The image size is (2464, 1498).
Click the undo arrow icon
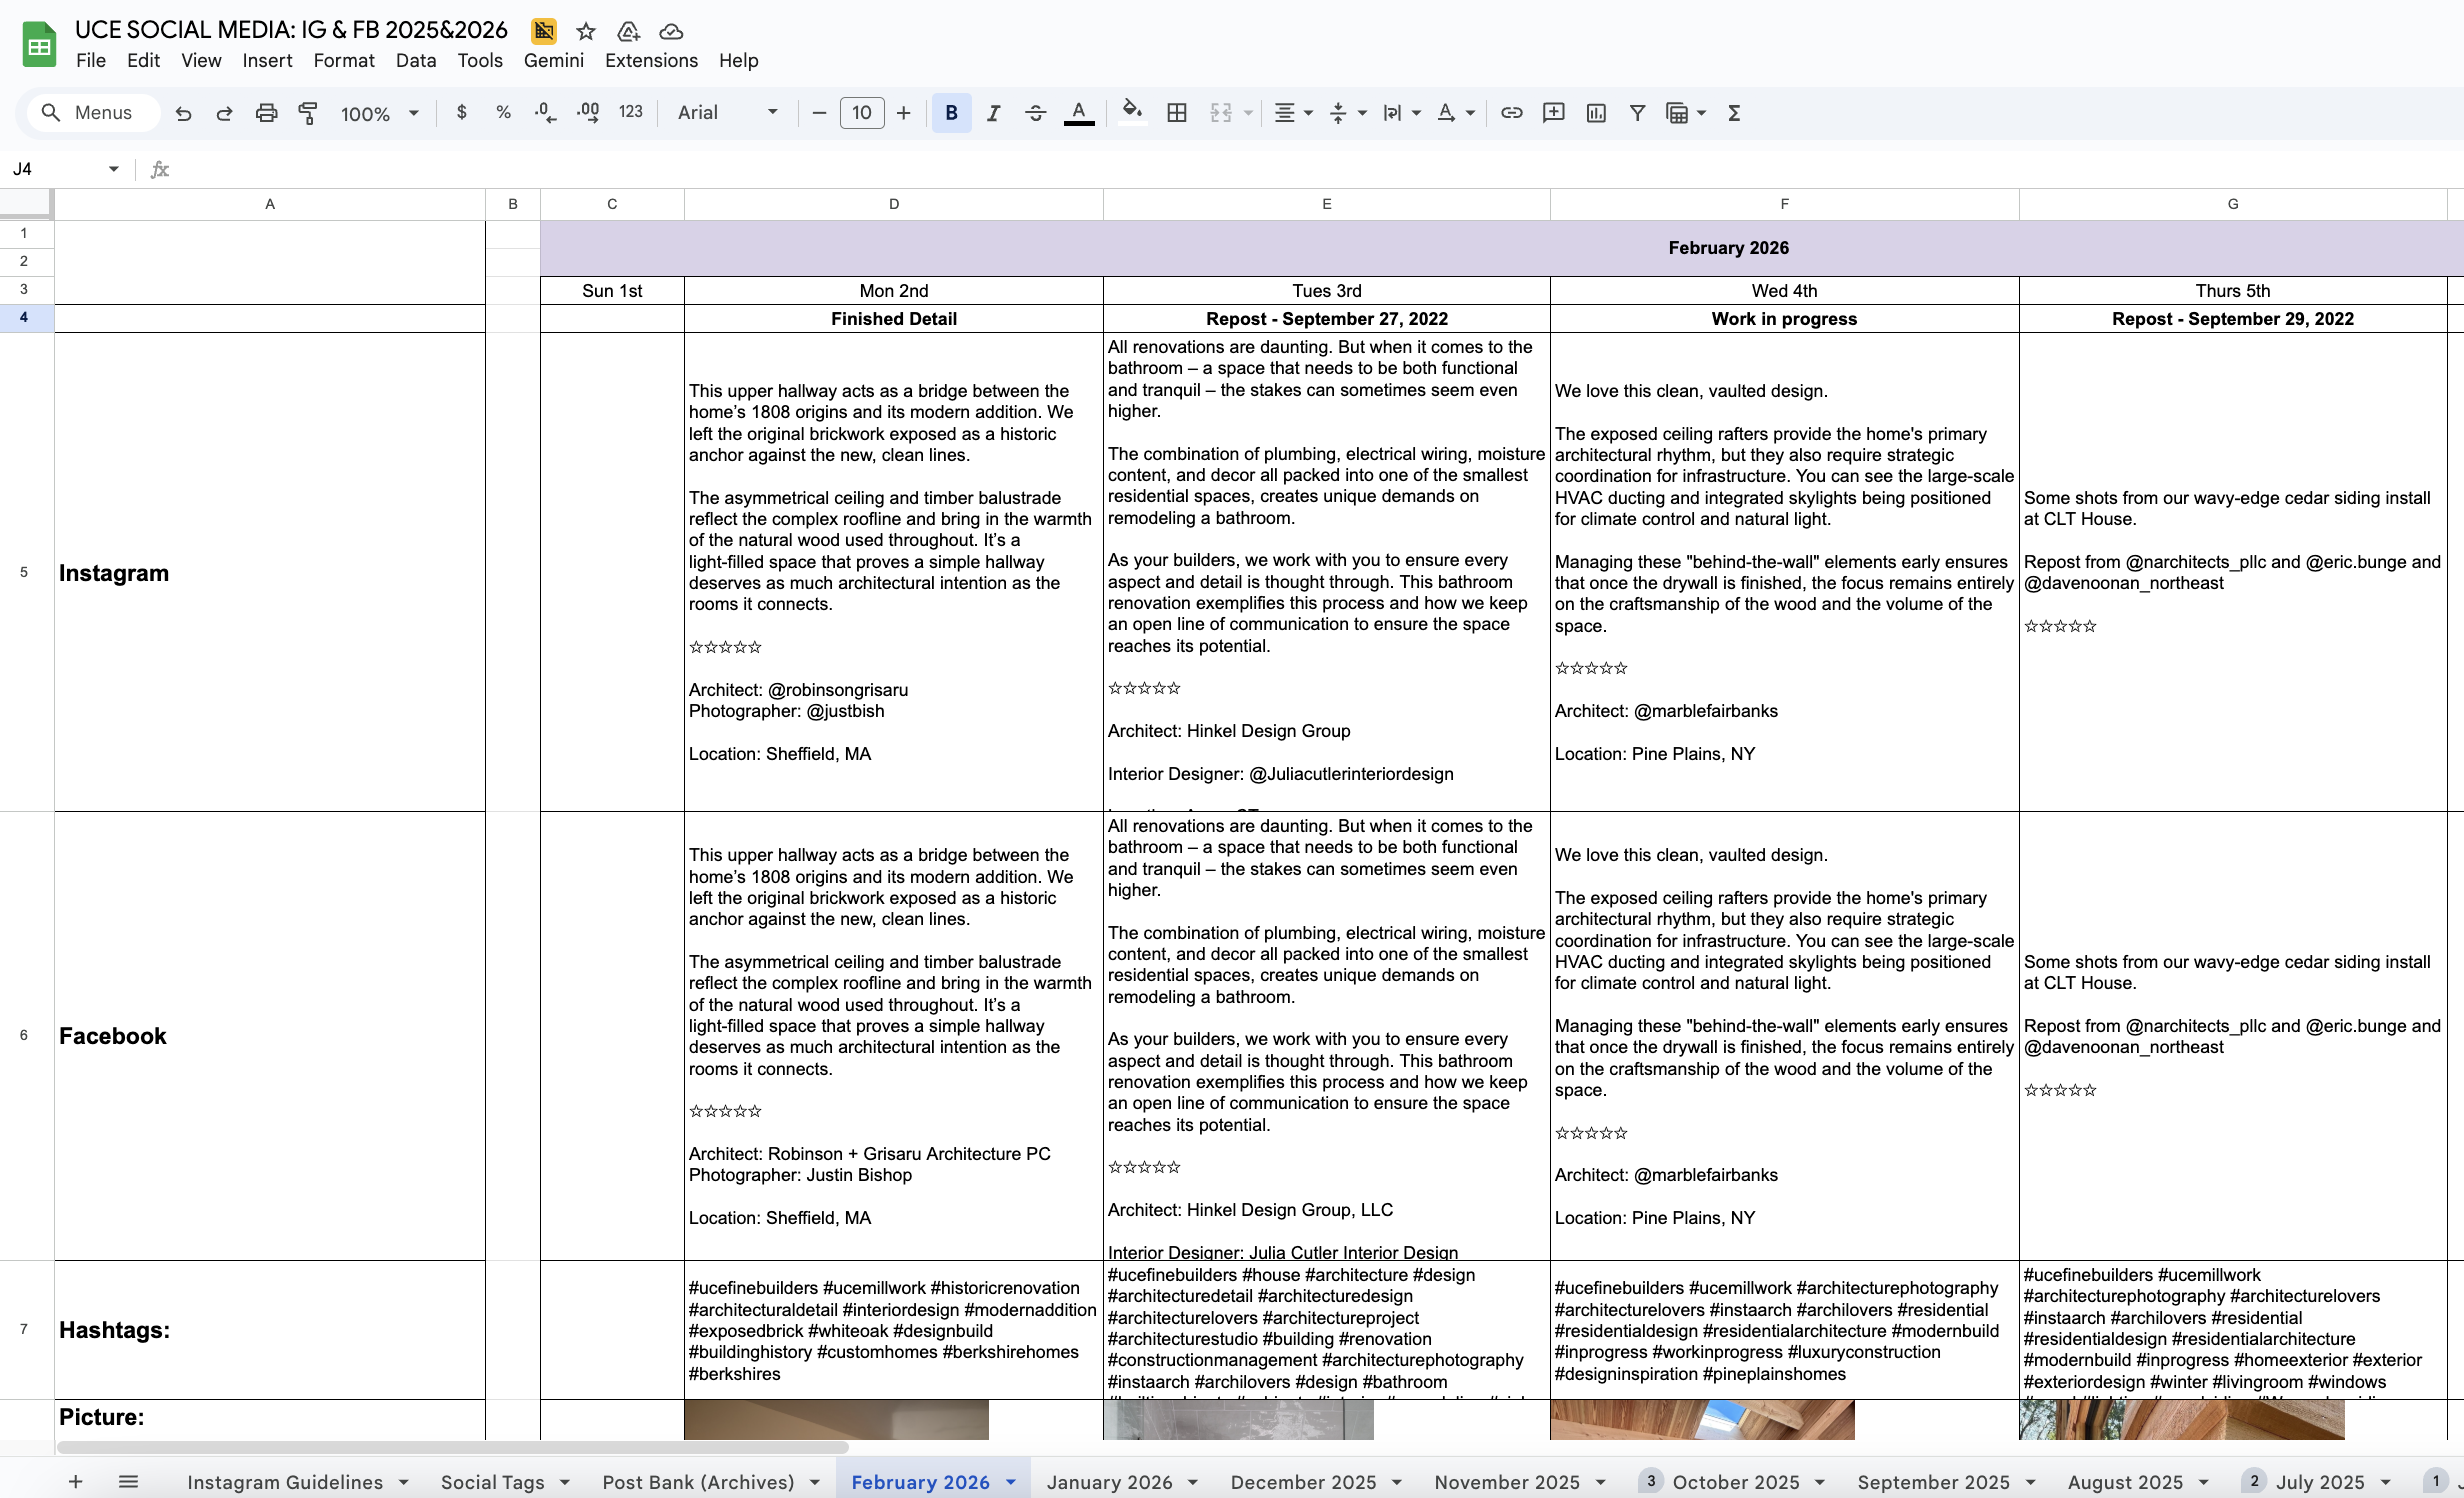(183, 113)
